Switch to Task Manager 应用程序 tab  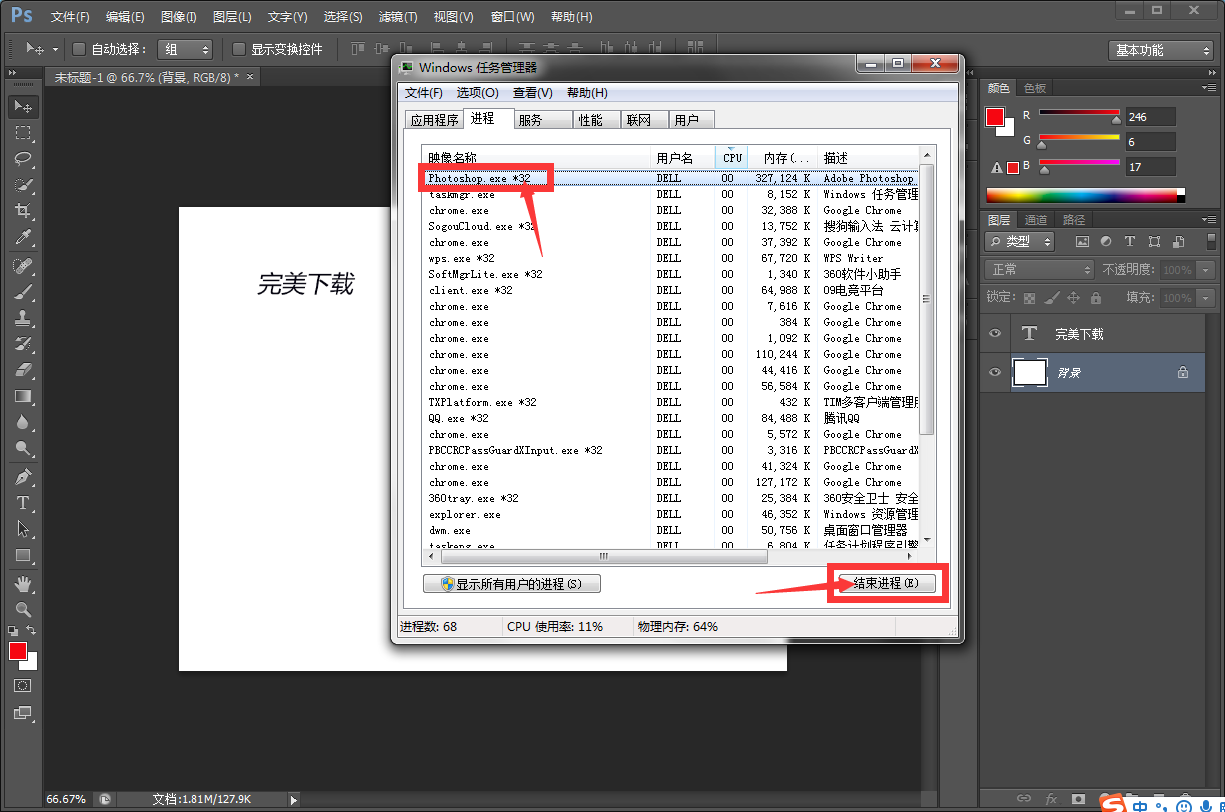click(434, 120)
